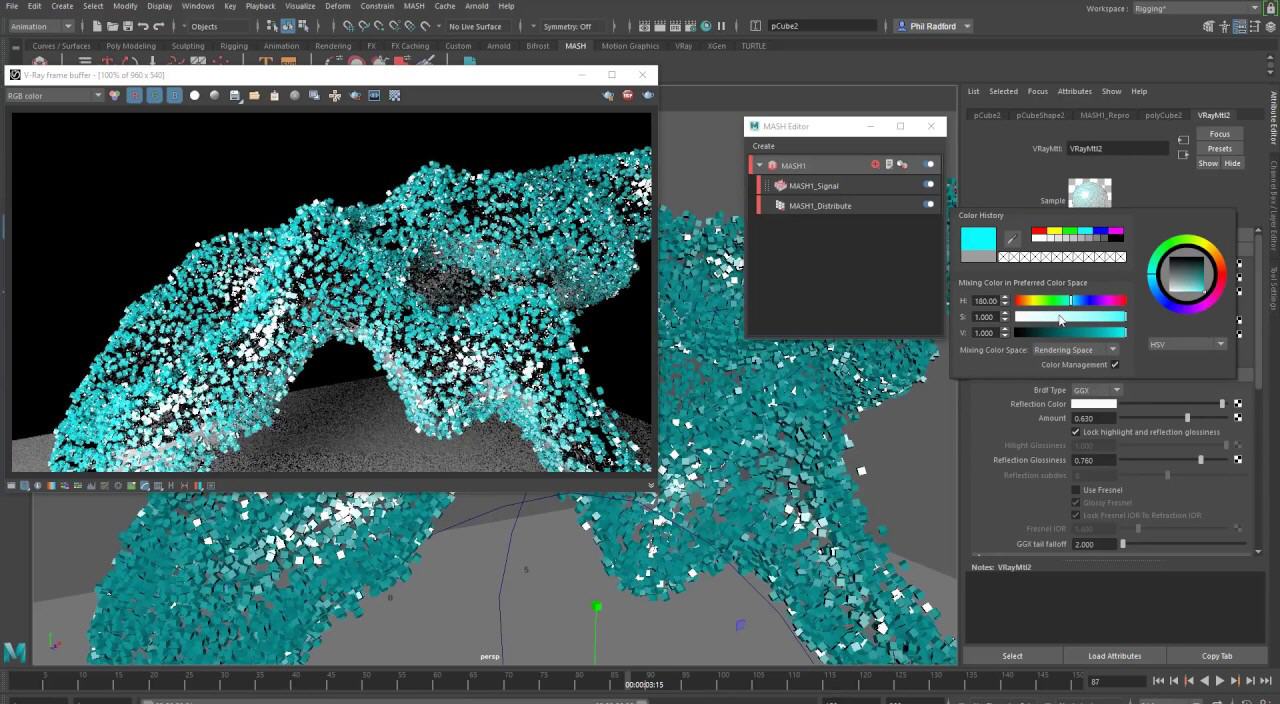Viewport: 1280px width, 704px height.
Task: Click redo arrow in Maya status line
Action: pyautogui.click(x=158, y=26)
